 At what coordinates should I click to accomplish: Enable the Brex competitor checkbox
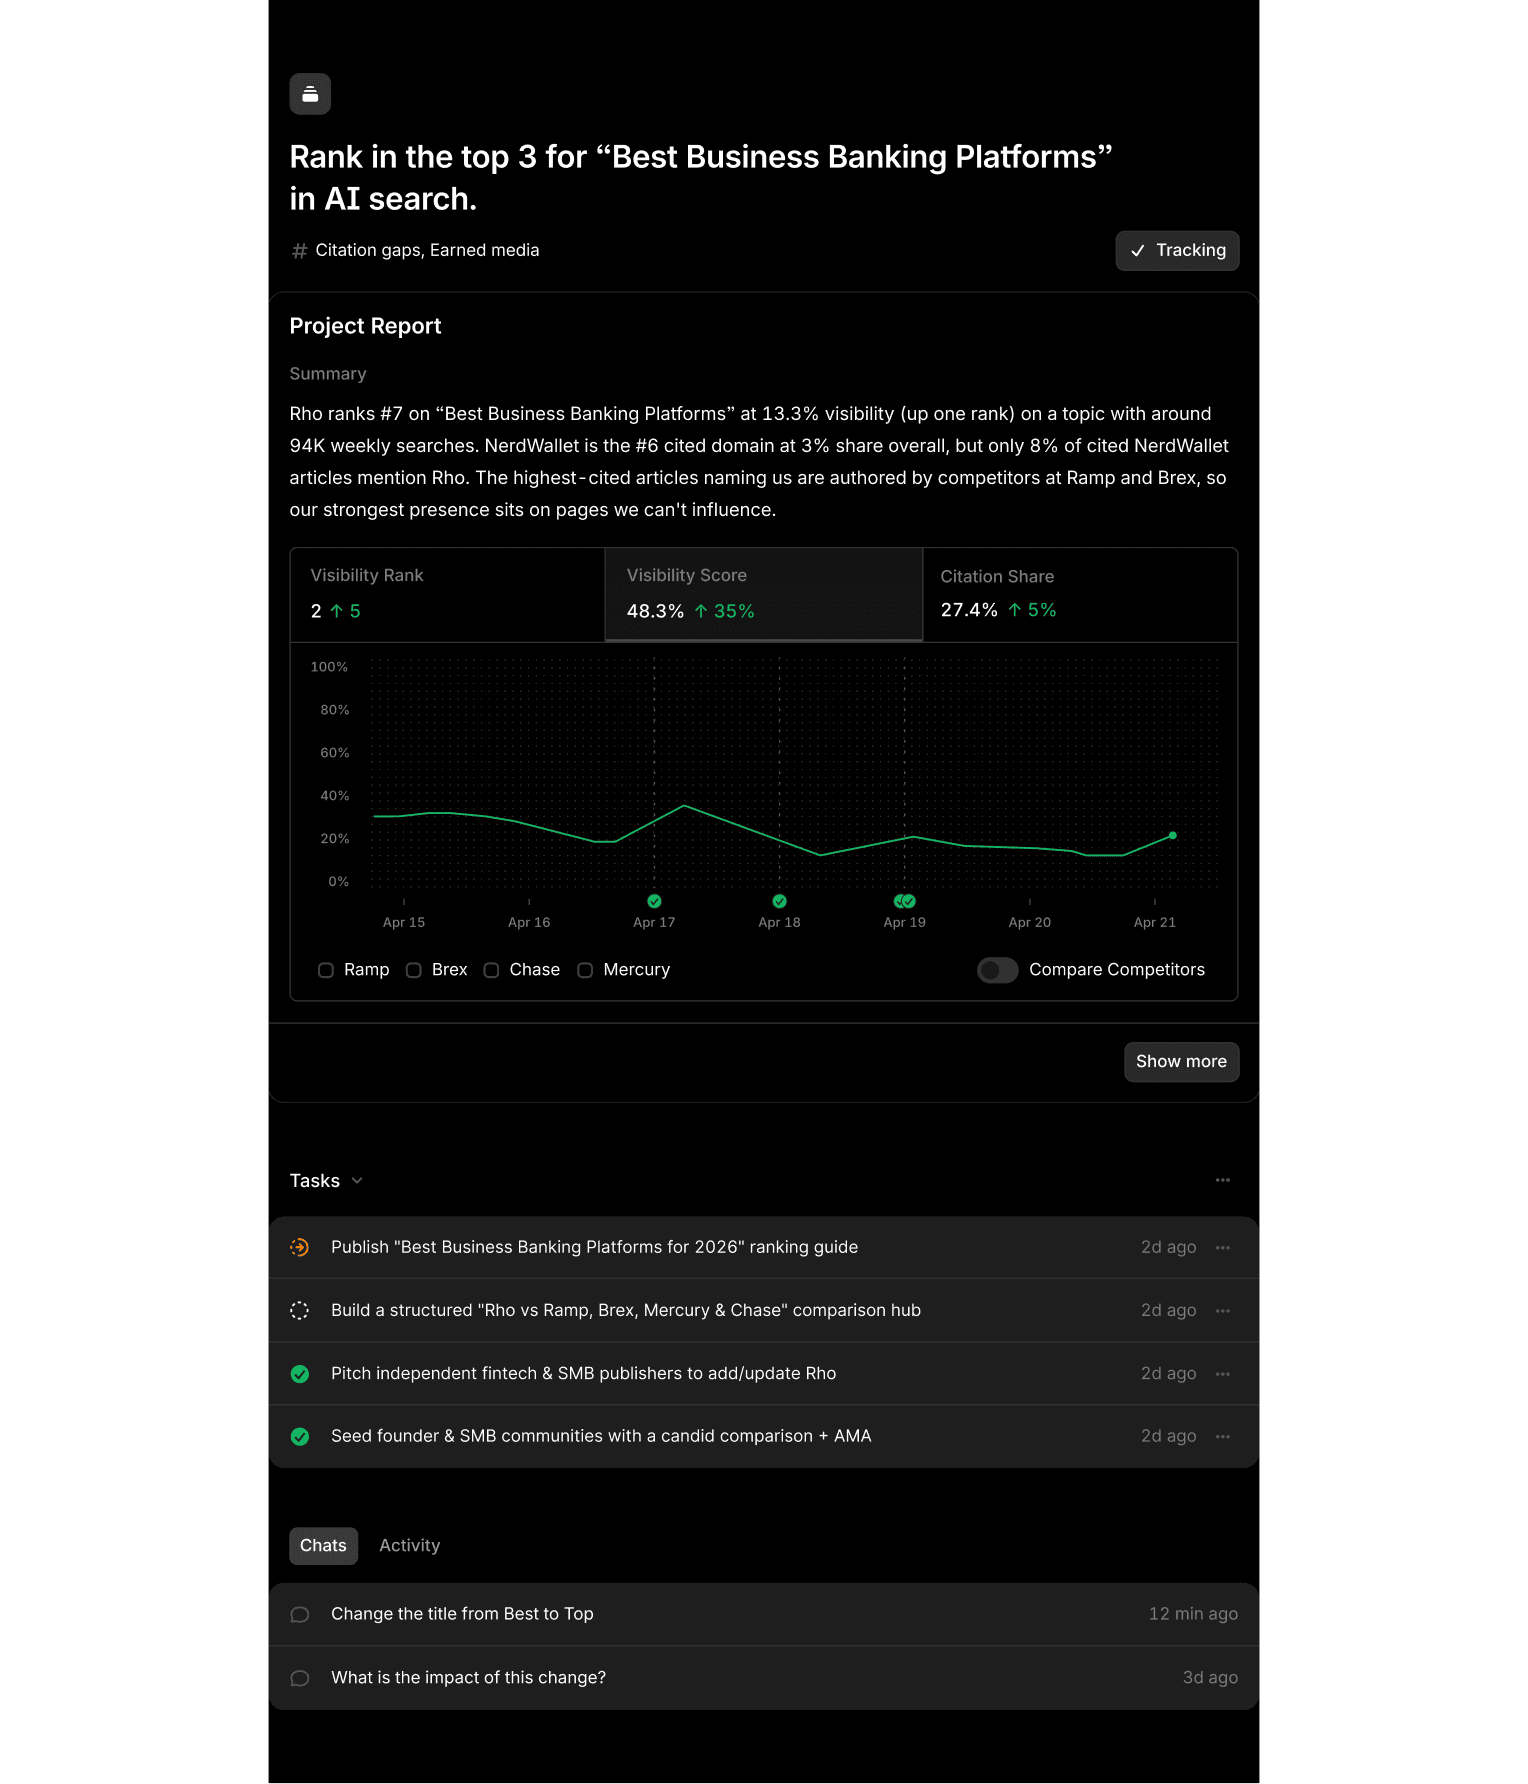click(x=414, y=970)
